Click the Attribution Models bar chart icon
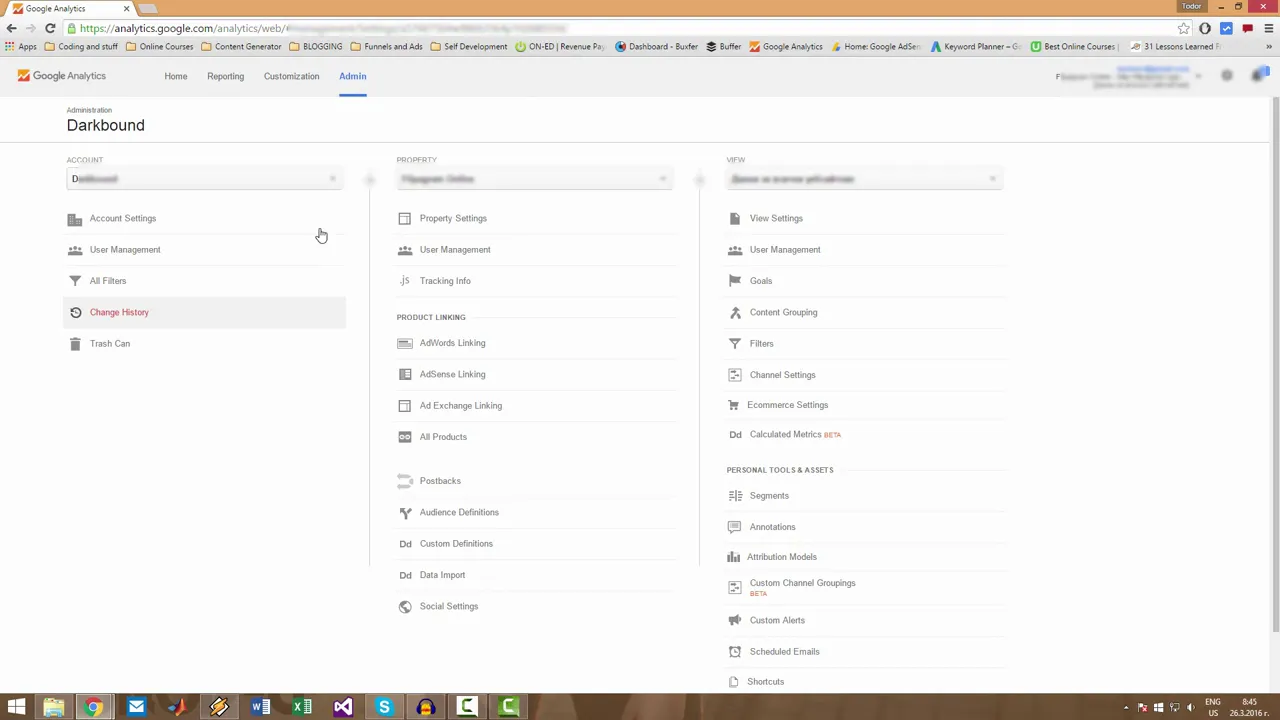This screenshot has width=1280, height=720. tap(733, 557)
